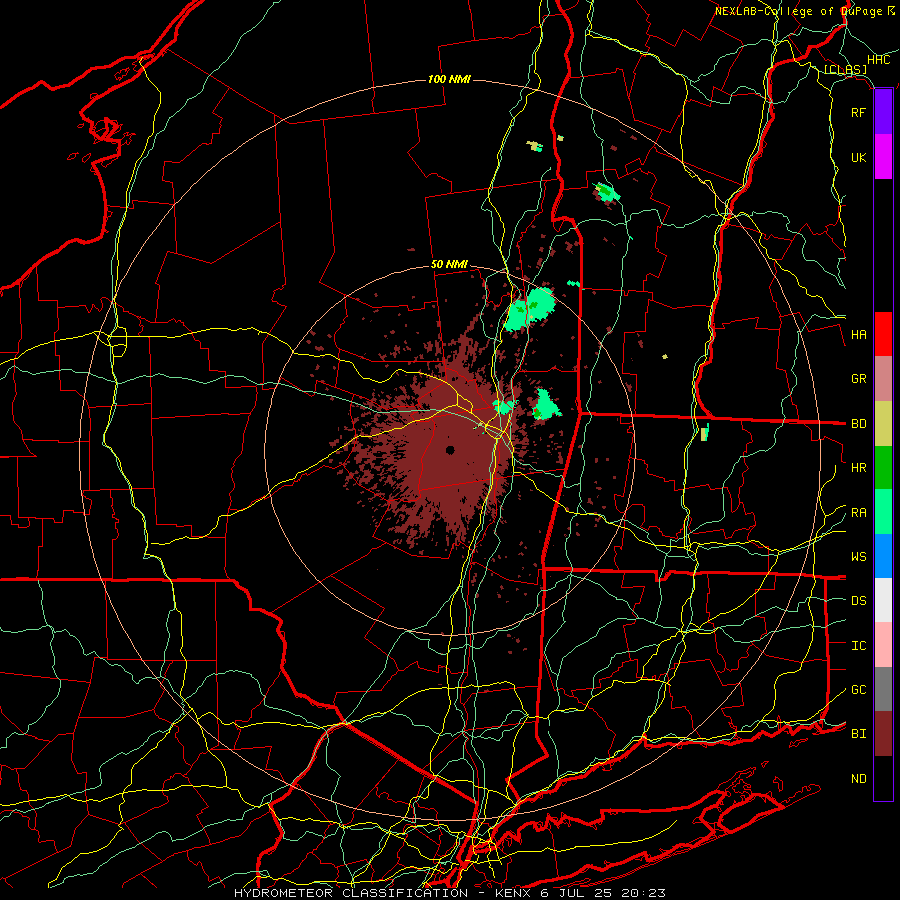Click the magenta UK legend color swatch
Viewport: 900px width, 900px height.
click(x=883, y=157)
